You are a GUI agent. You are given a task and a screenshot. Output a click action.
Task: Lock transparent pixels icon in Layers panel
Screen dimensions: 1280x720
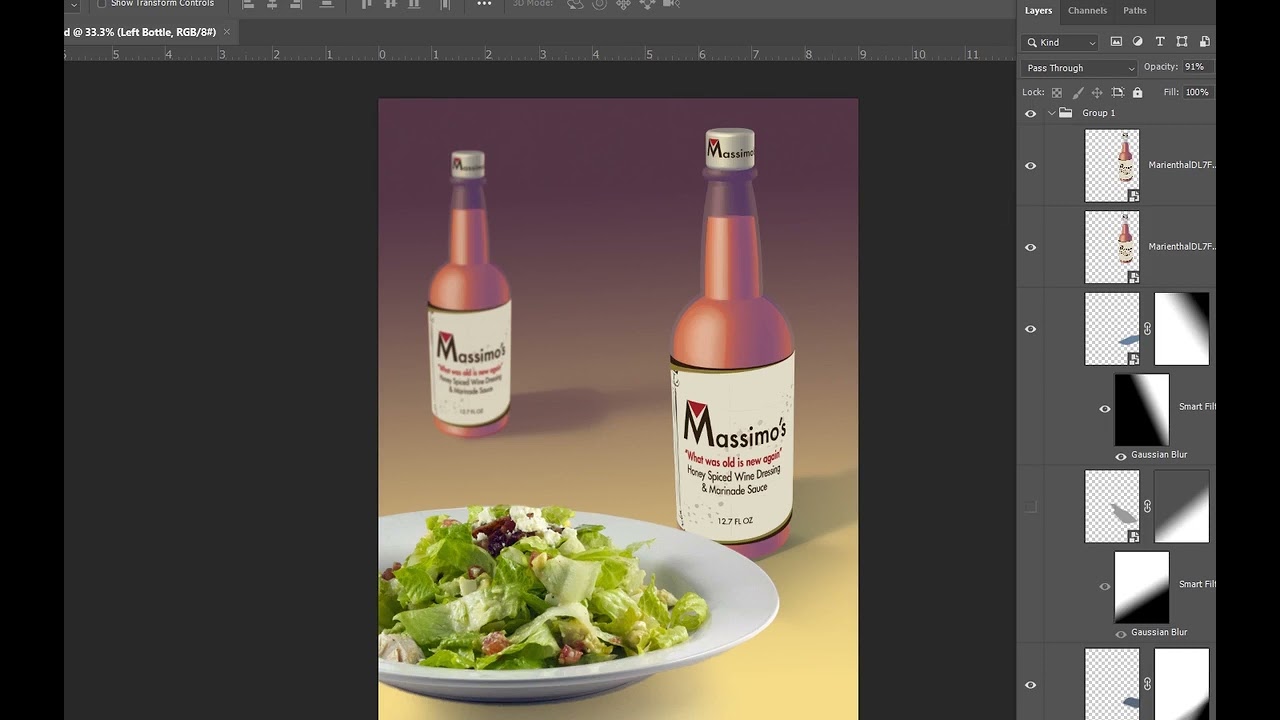tap(1057, 92)
